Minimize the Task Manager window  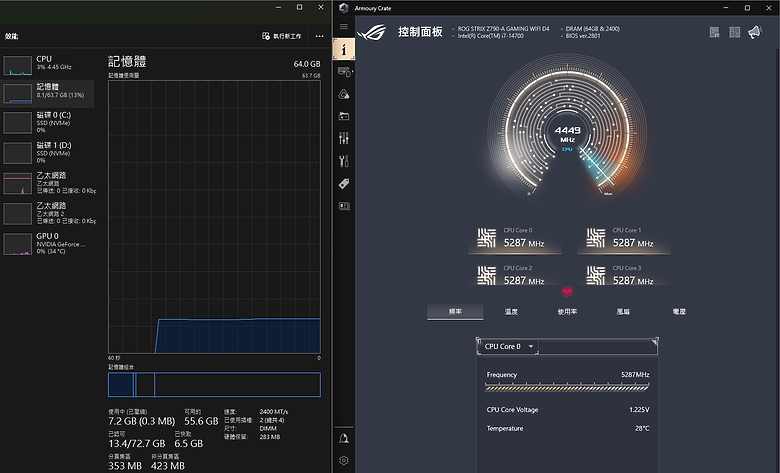[279, 7]
